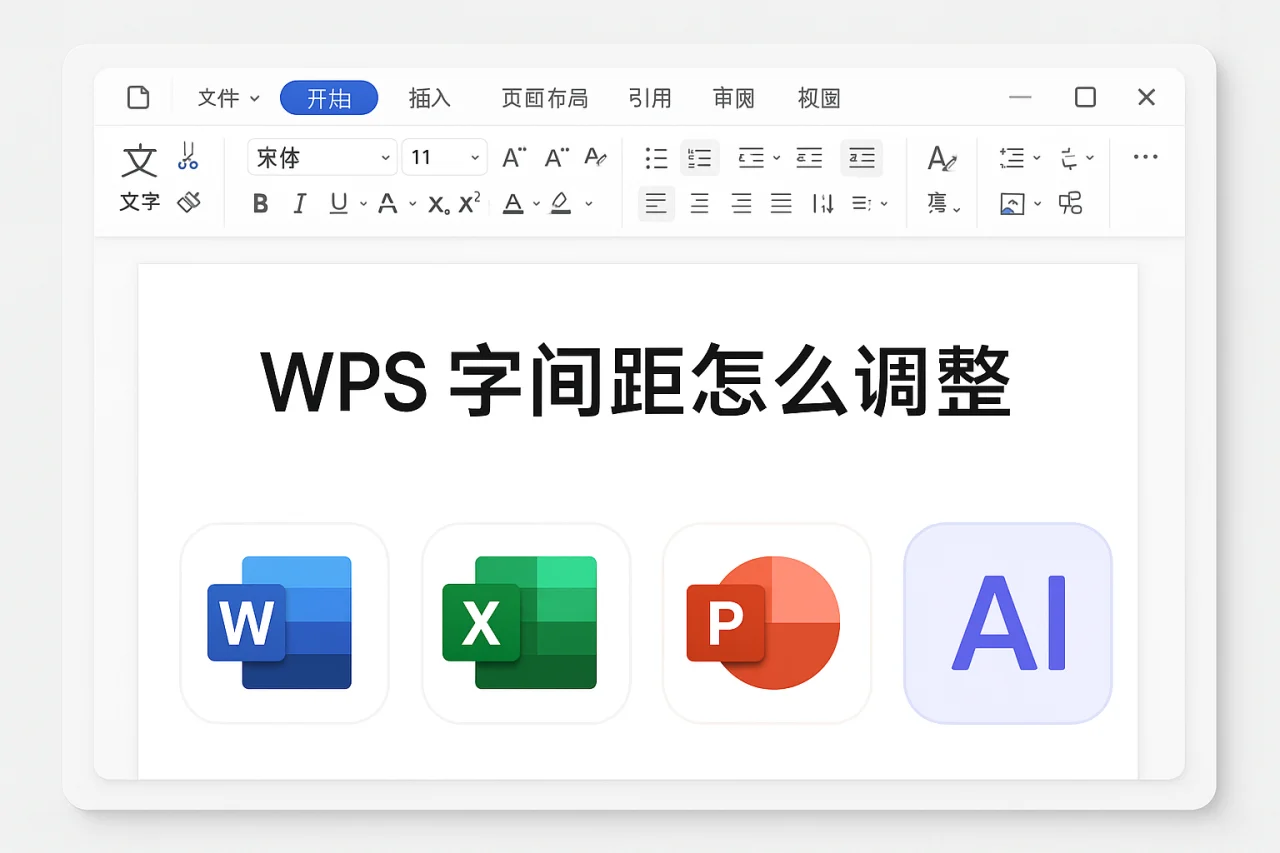Select the Bold formatting icon

(x=260, y=203)
